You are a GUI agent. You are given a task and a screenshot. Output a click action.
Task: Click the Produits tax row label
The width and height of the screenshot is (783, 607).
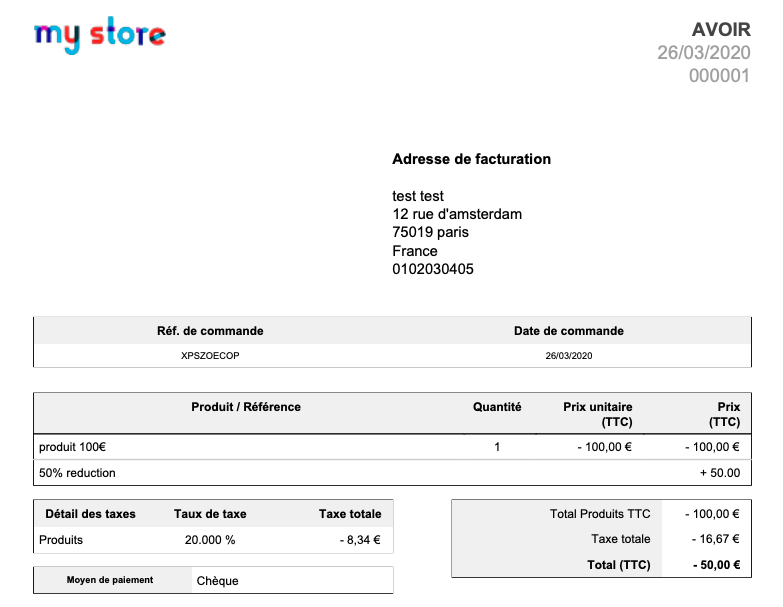pyautogui.click(x=61, y=540)
